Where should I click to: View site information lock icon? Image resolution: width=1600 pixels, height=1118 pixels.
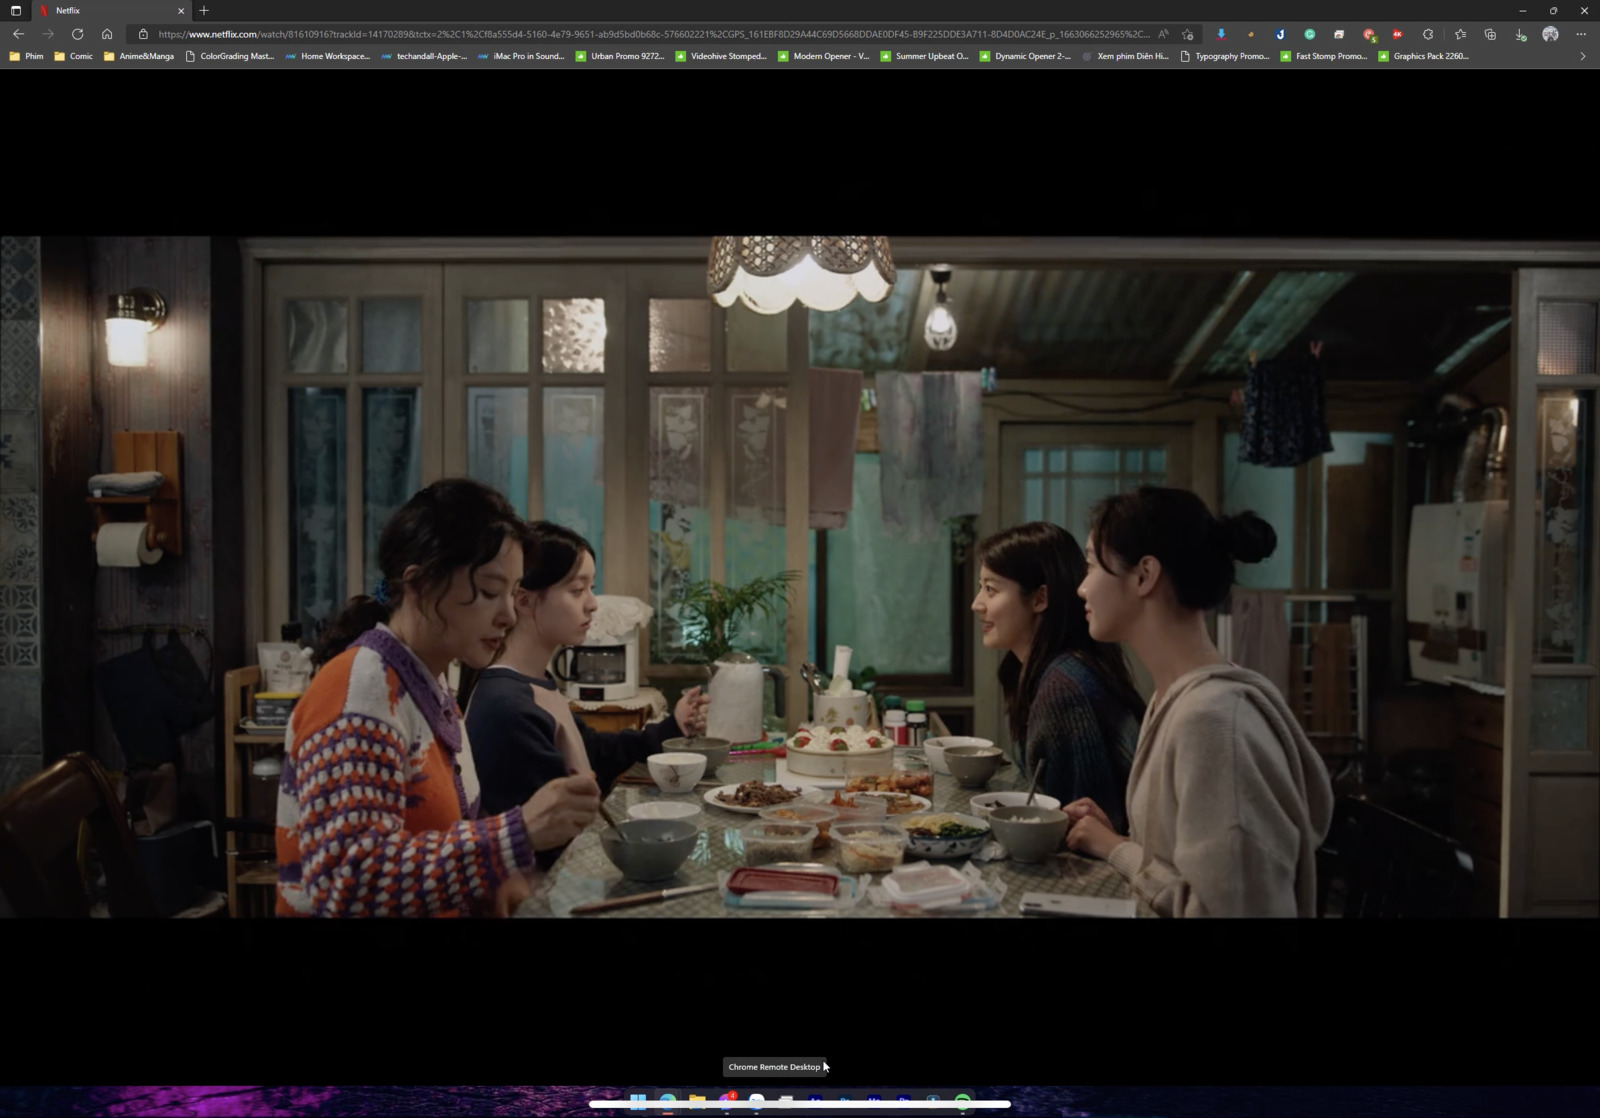(143, 34)
